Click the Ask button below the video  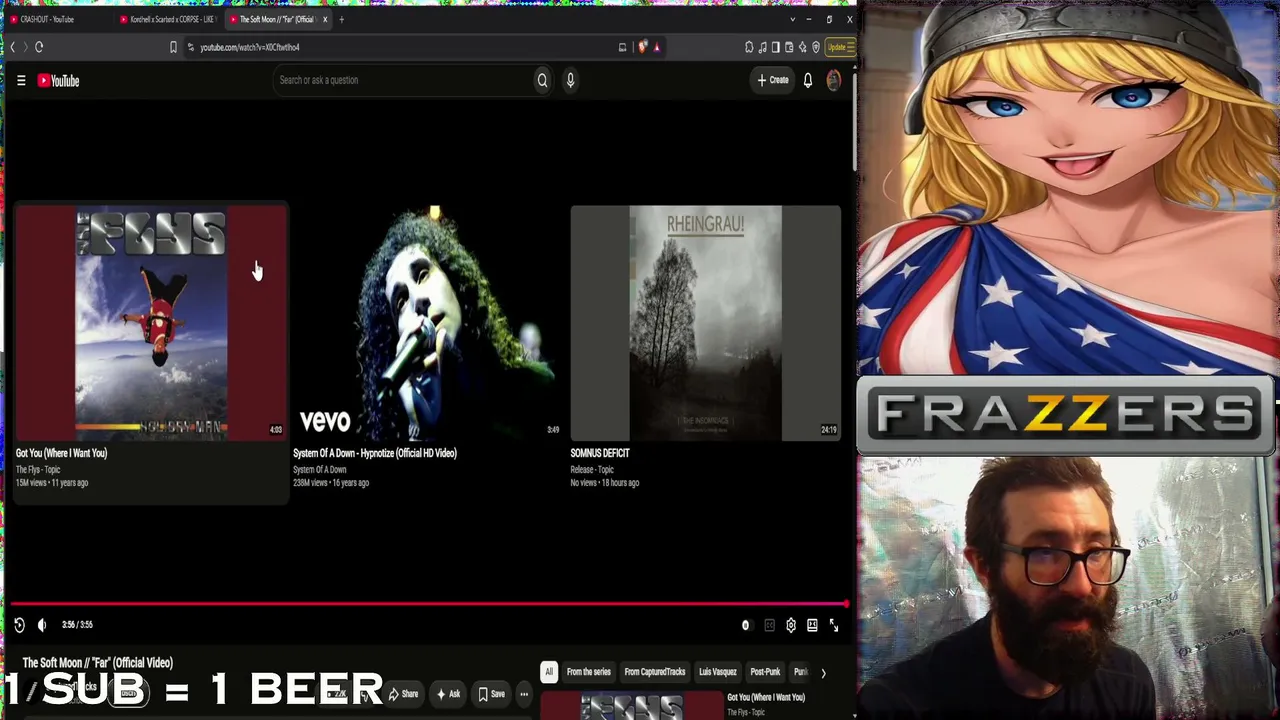[x=448, y=694]
